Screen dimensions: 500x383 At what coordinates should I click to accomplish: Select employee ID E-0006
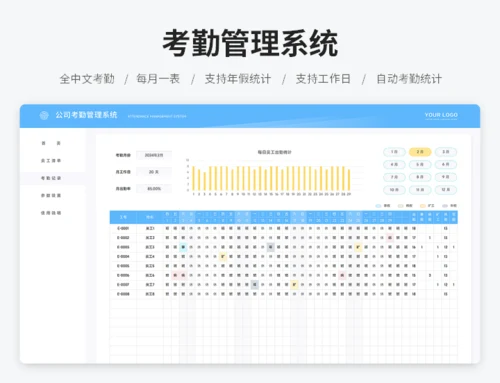pyautogui.click(x=123, y=275)
